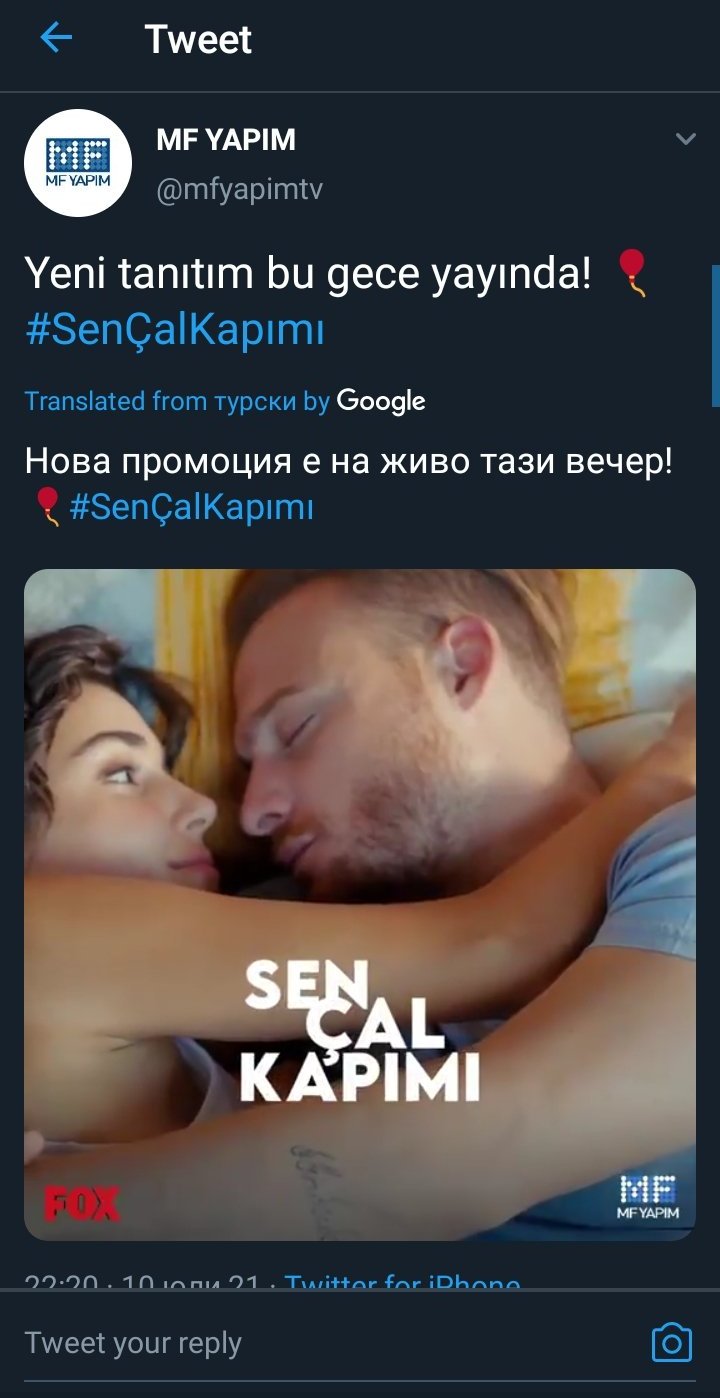This screenshot has width=720, height=1398.
Task: Open the Twitter for iPhone source link
Action: point(402,1280)
